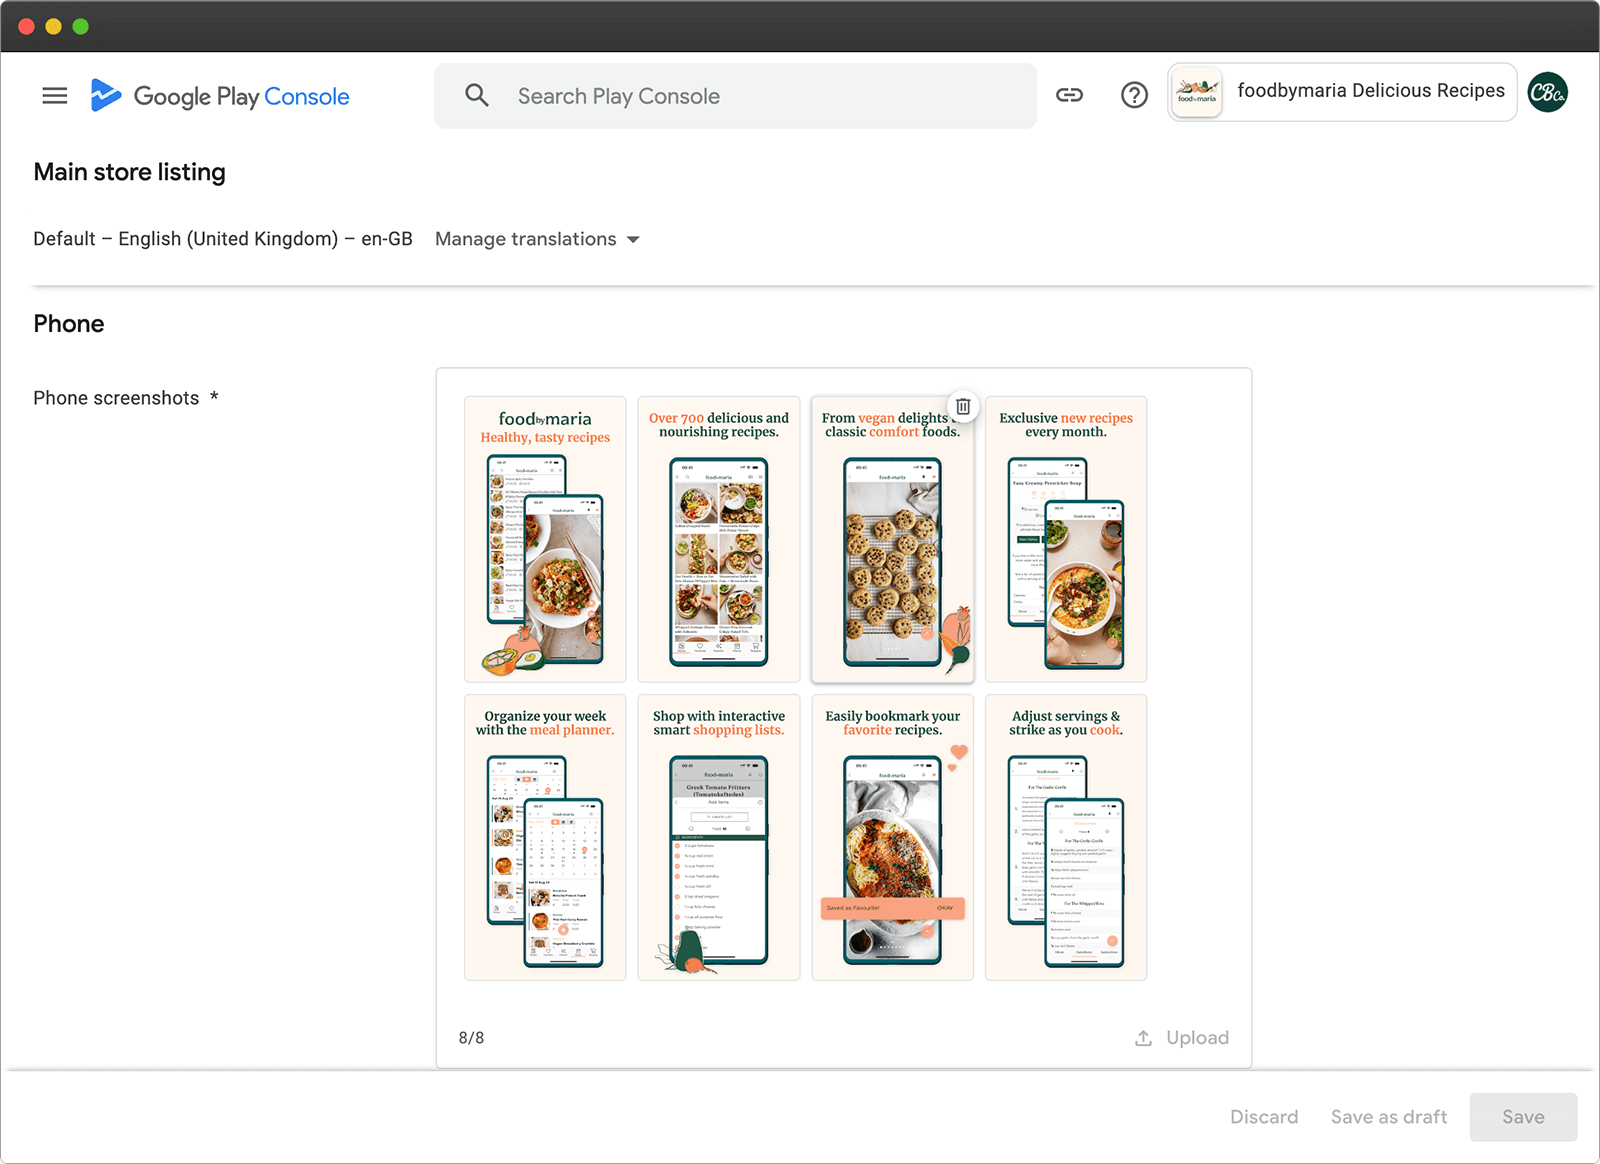Viewport: 1600px width, 1164px height.
Task: Select the Adjust servings screenshot
Action: 1066,838
